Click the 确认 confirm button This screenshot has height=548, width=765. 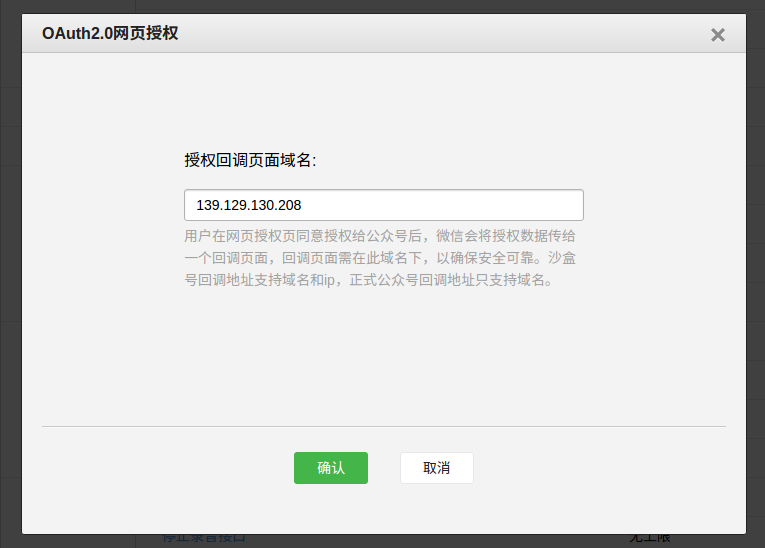(331, 468)
